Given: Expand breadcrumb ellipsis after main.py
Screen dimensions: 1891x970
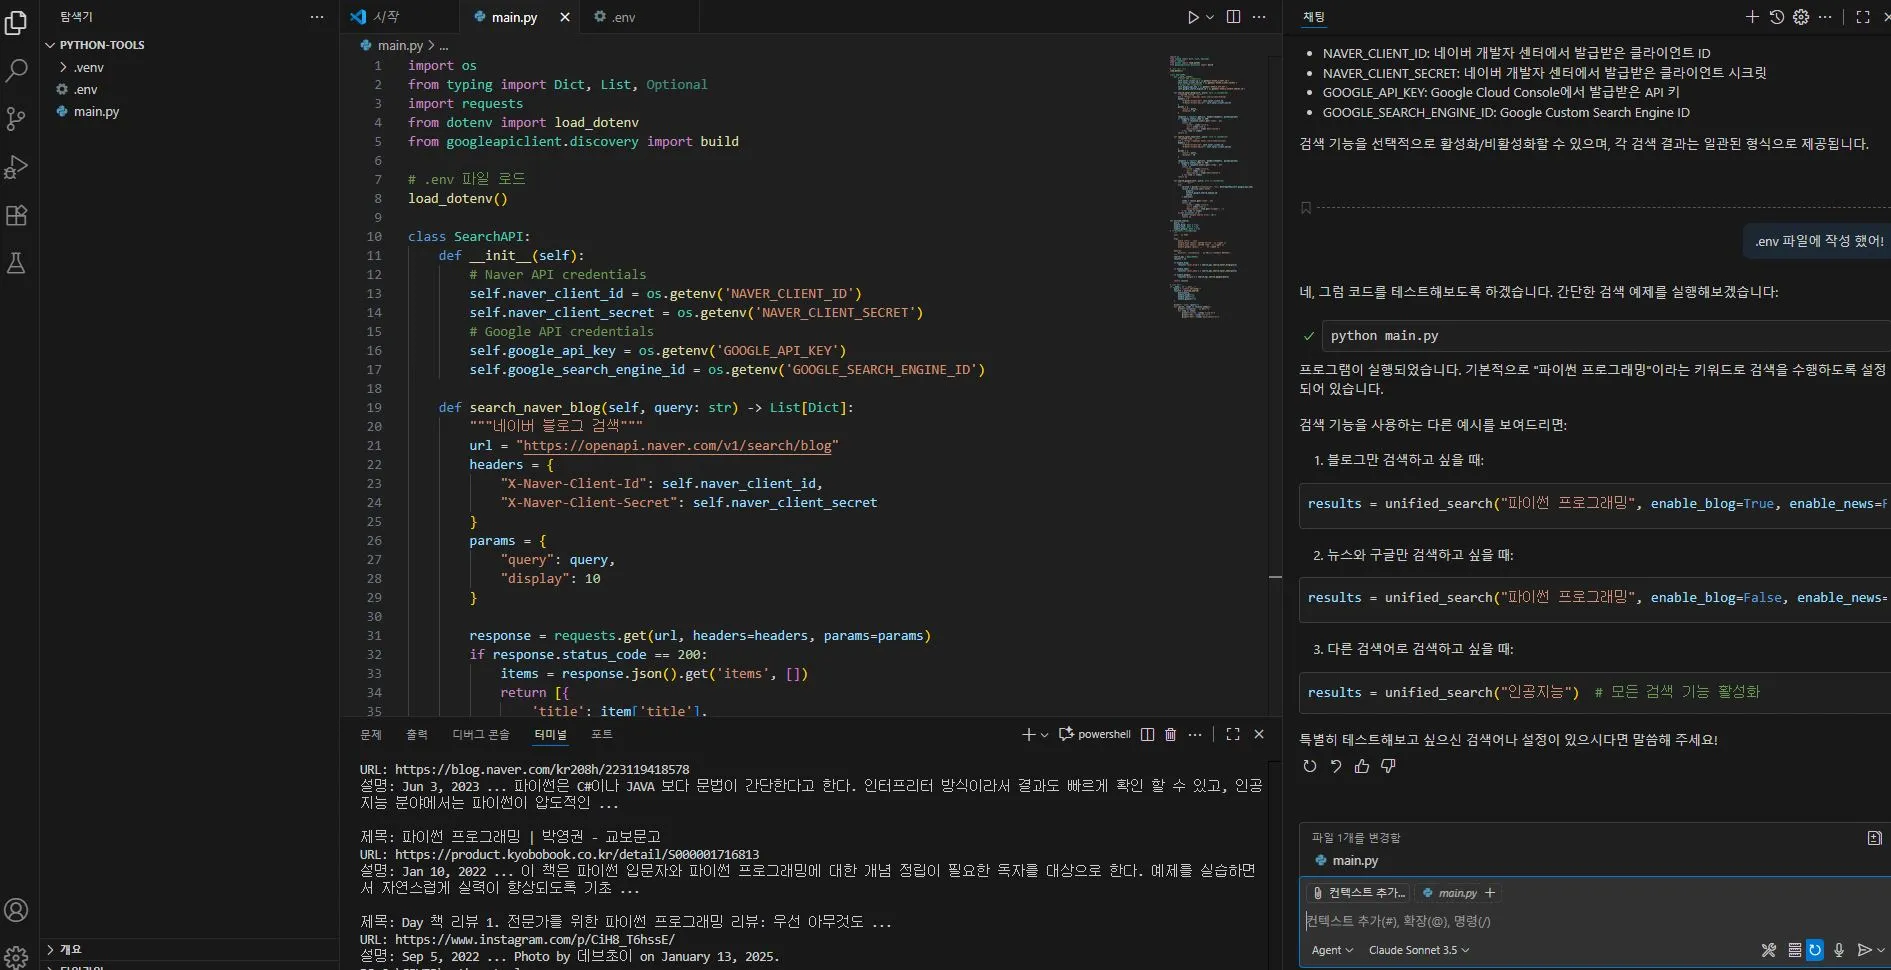Looking at the screenshot, I should [444, 45].
